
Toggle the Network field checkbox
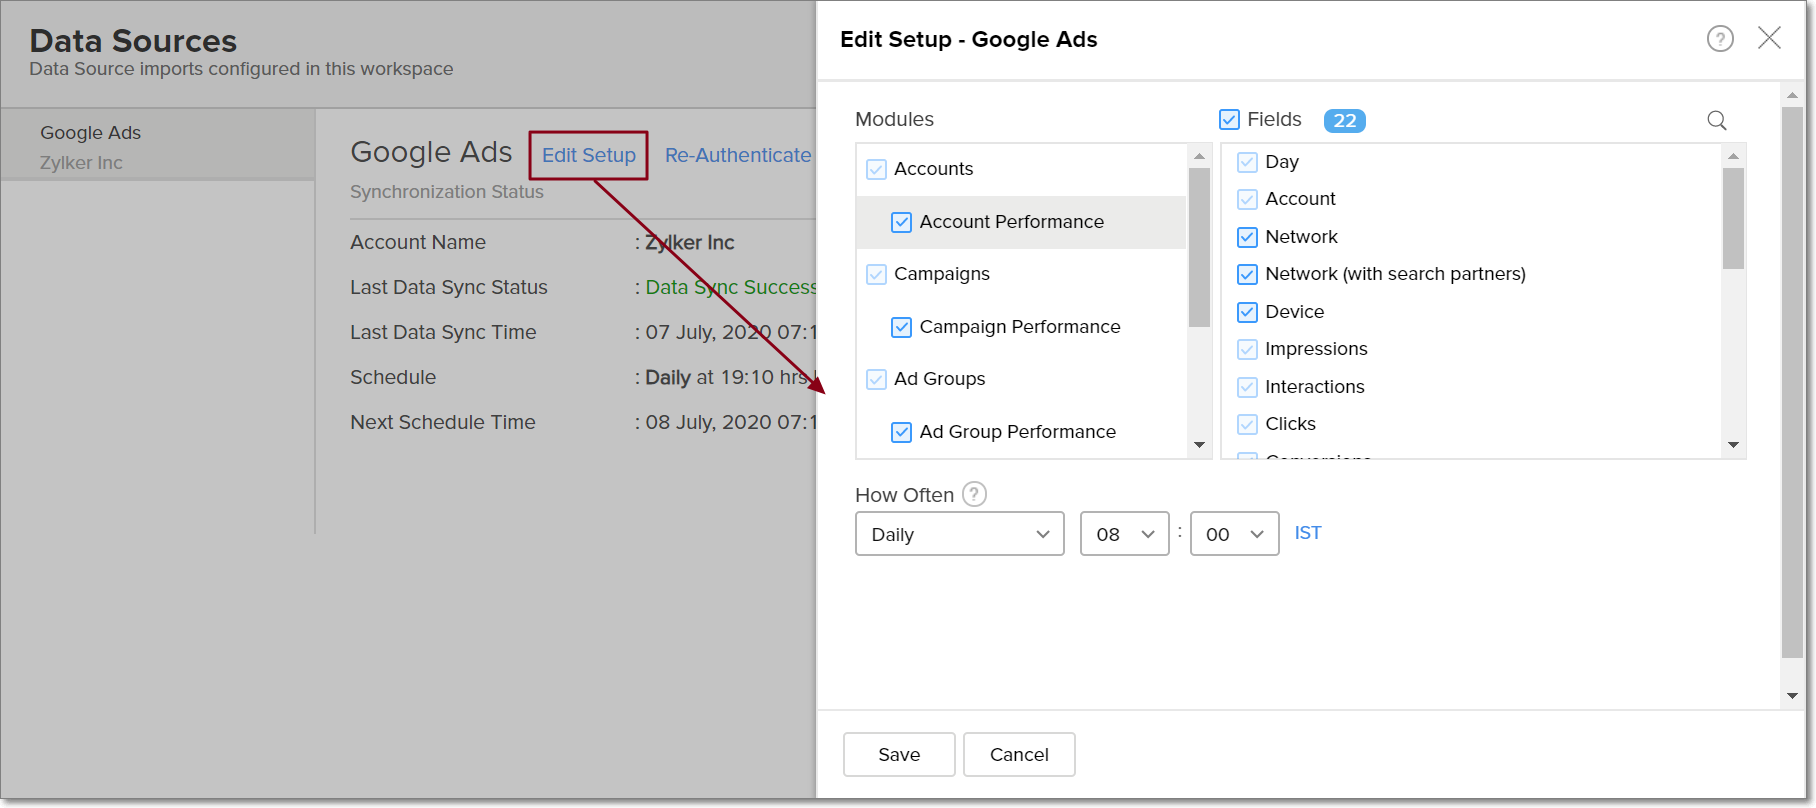[x=1247, y=237]
